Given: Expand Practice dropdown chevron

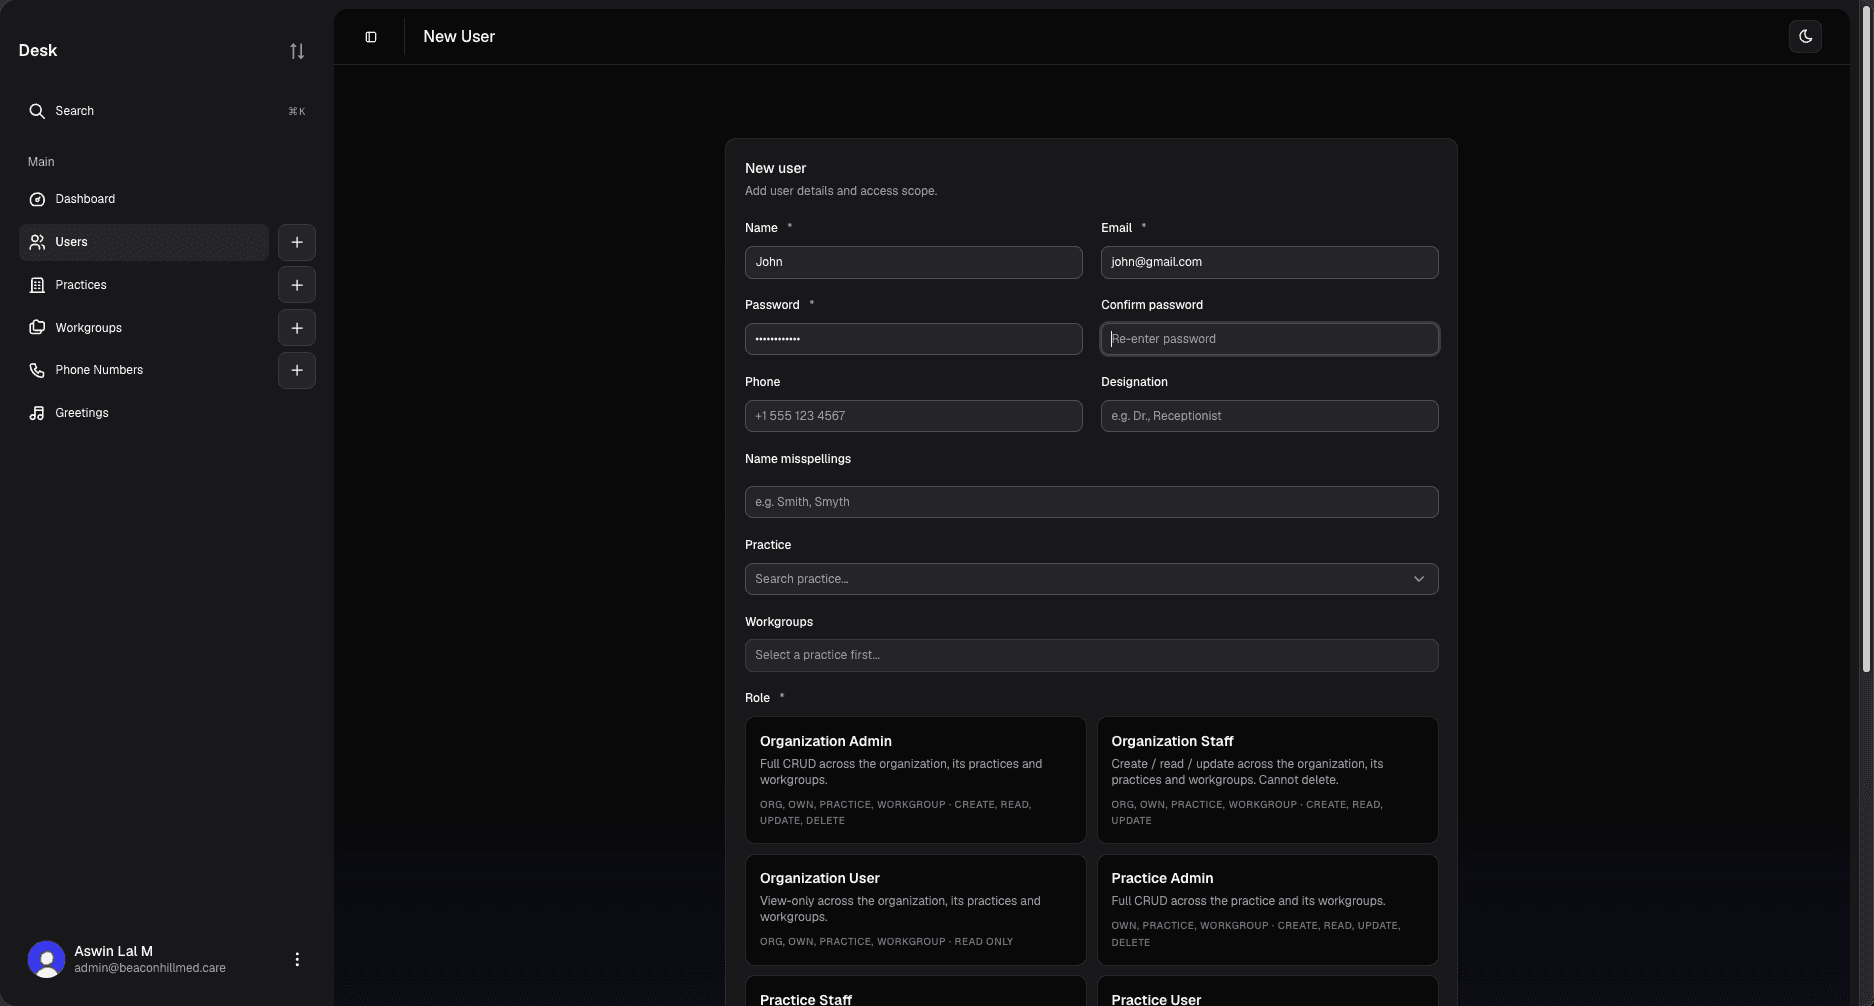Looking at the screenshot, I should click(1418, 579).
